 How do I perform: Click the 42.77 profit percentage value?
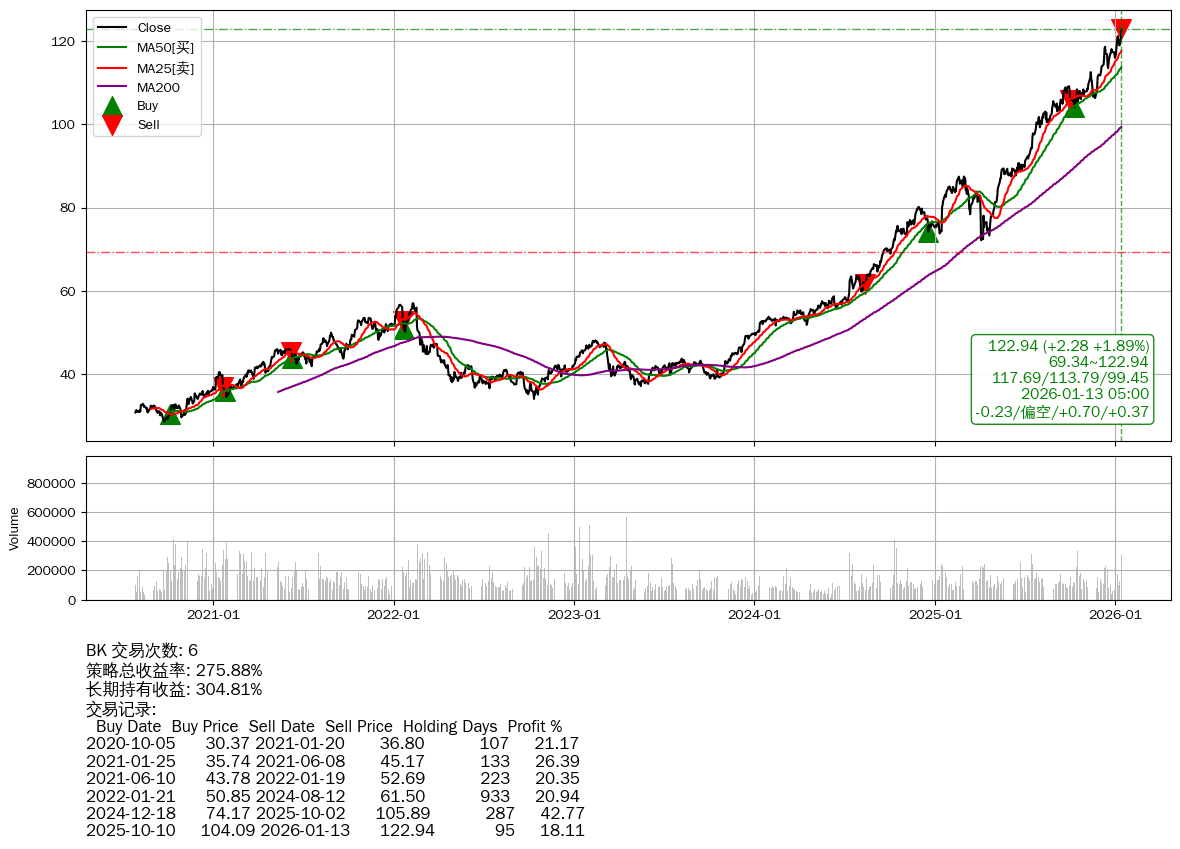click(562, 813)
